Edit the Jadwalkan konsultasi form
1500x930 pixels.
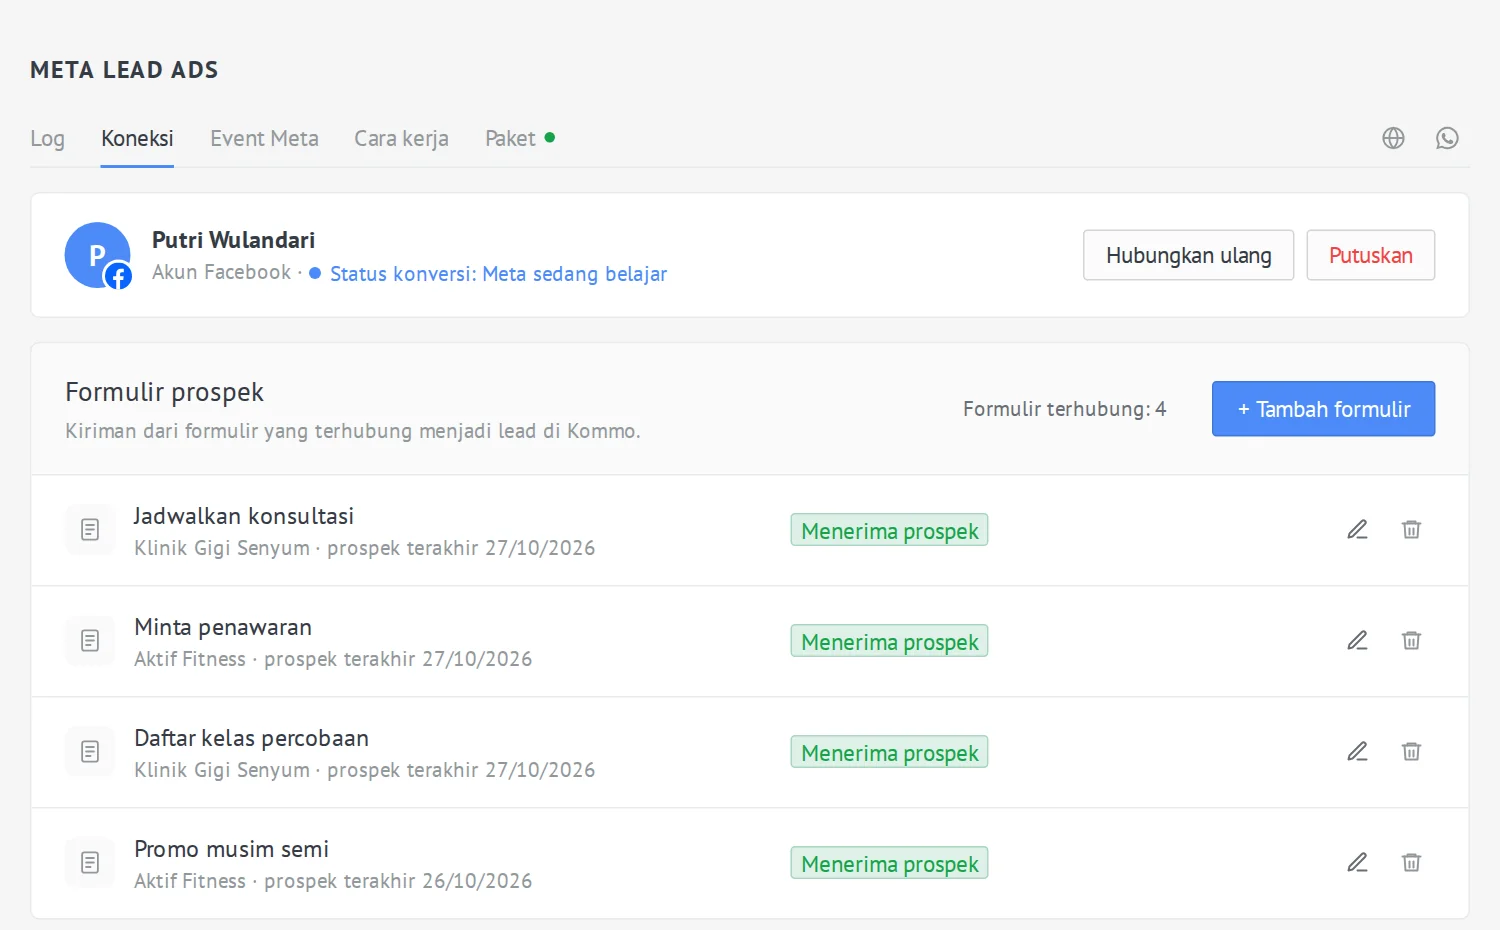(x=1357, y=529)
